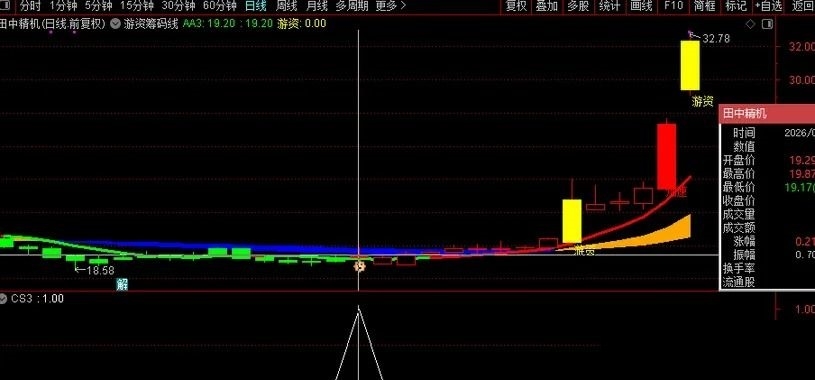
Task: Click the 开盘价 row in info popup
Action: pyautogui.click(x=767, y=160)
